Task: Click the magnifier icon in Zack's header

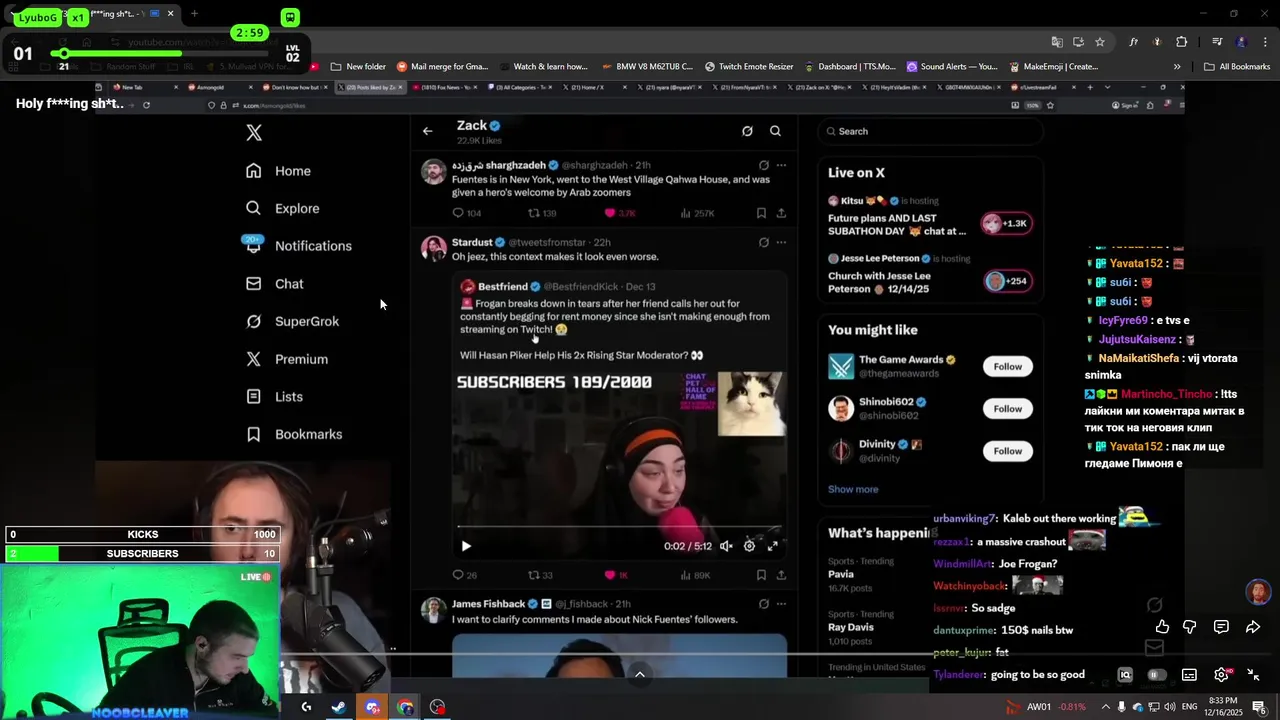Action: pos(775,131)
